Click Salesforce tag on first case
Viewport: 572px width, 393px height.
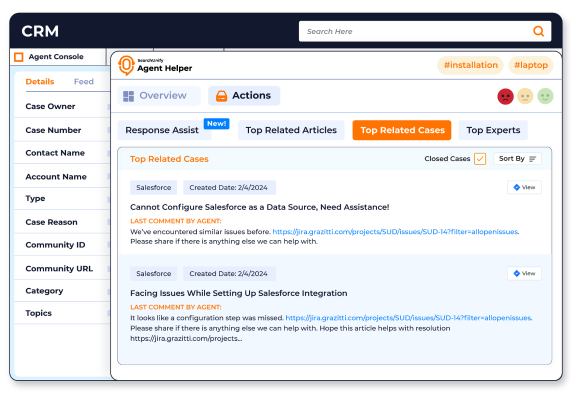pyautogui.click(x=154, y=188)
